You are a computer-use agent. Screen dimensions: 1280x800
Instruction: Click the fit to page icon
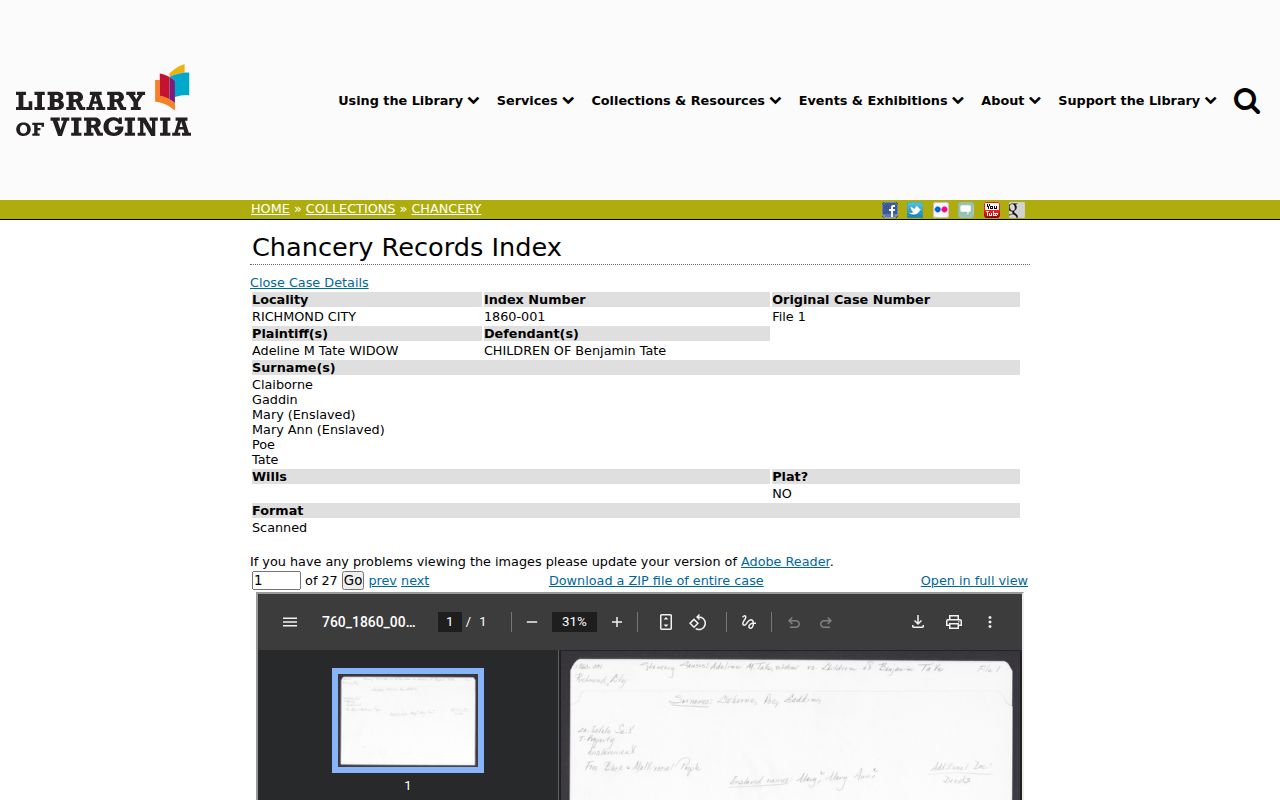click(x=666, y=622)
